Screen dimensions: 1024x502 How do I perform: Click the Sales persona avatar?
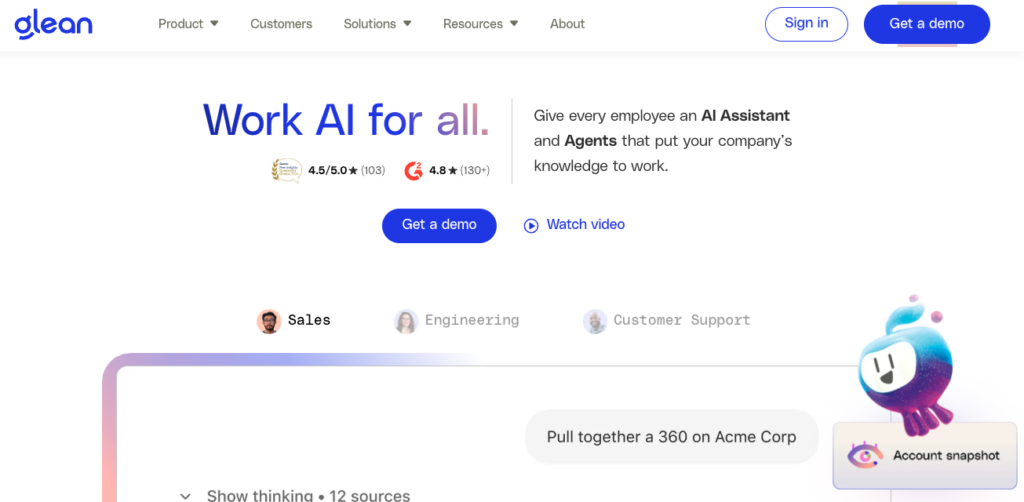pos(268,321)
